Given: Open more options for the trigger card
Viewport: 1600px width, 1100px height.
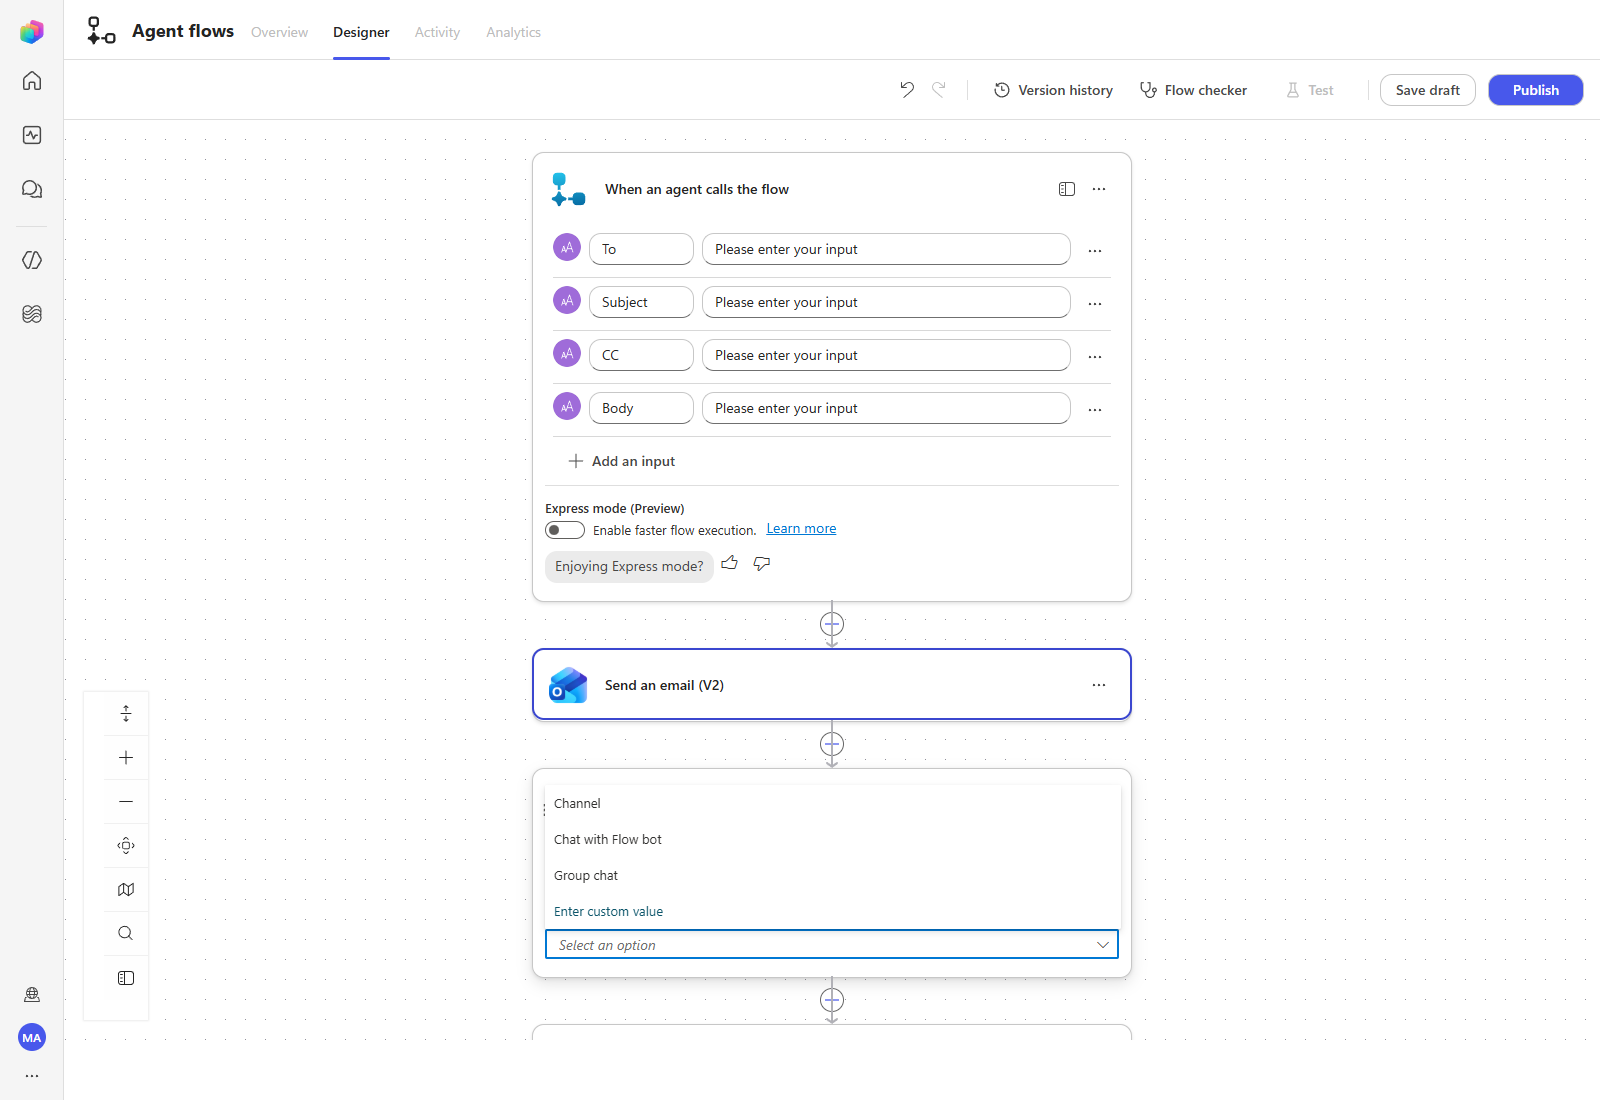Looking at the screenshot, I should pos(1099,189).
